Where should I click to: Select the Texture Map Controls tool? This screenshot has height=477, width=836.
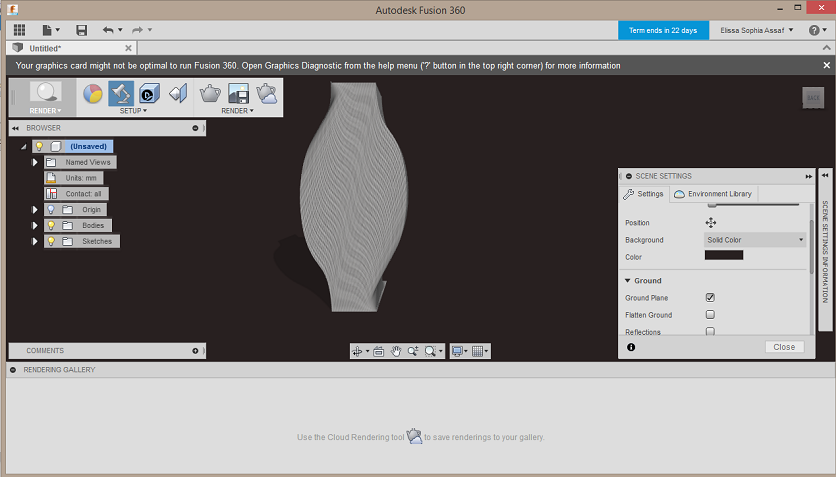(x=178, y=94)
